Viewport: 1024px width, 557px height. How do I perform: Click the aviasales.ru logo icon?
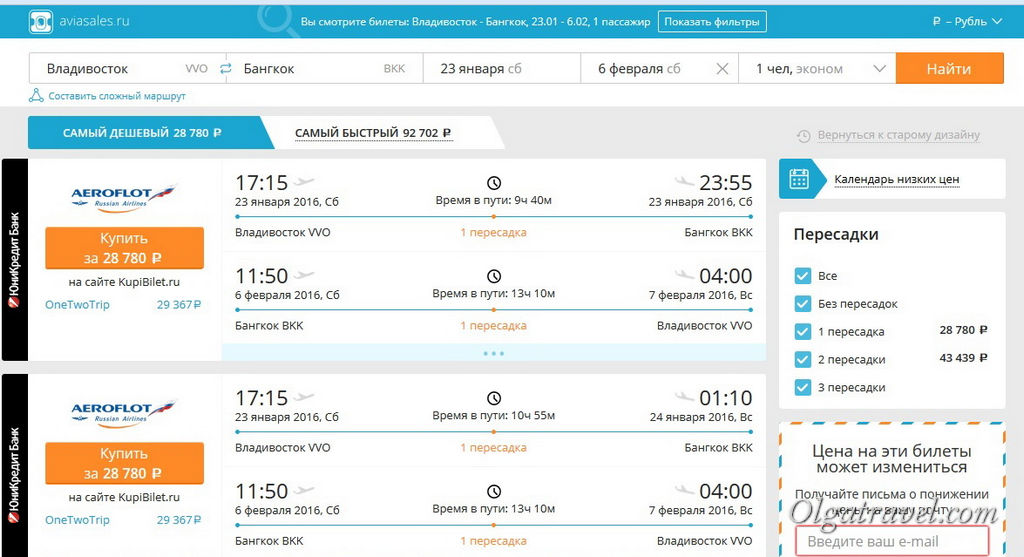click(41, 21)
